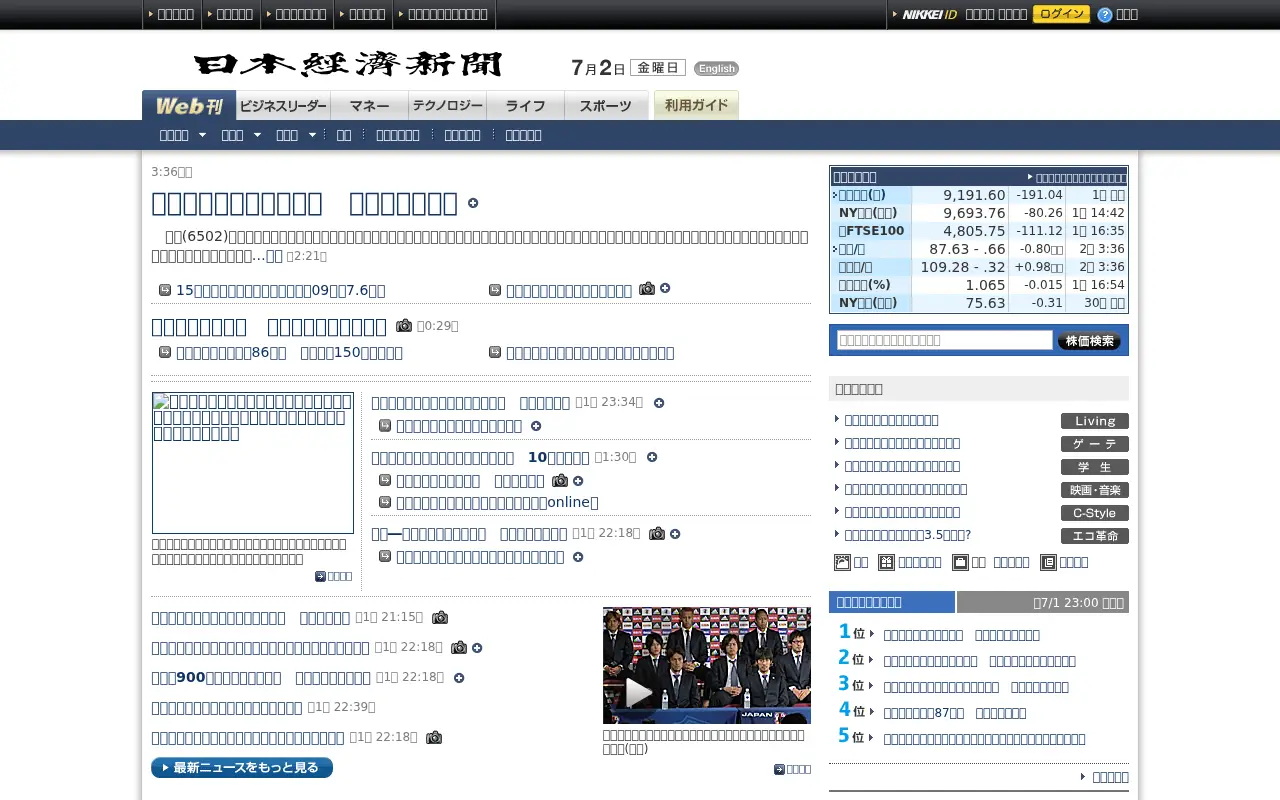Click the 金曜日 weekday label
The height and width of the screenshot is (800, 1280).
coord(658,68)
